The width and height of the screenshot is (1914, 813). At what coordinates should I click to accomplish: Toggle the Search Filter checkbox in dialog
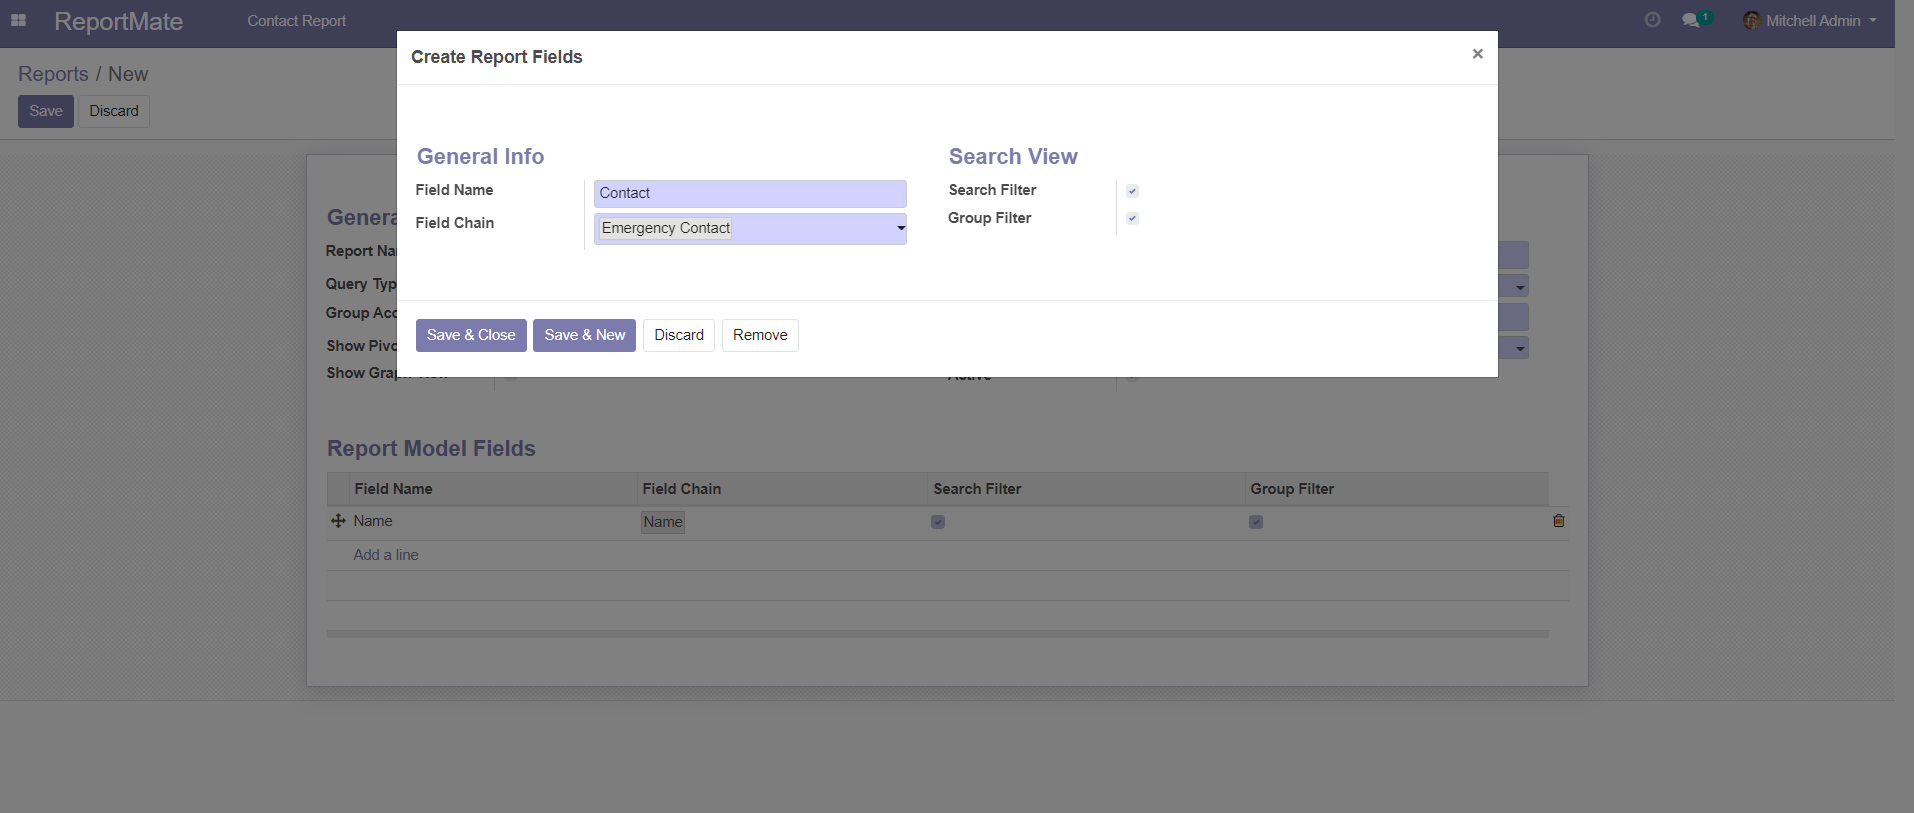1132,191
